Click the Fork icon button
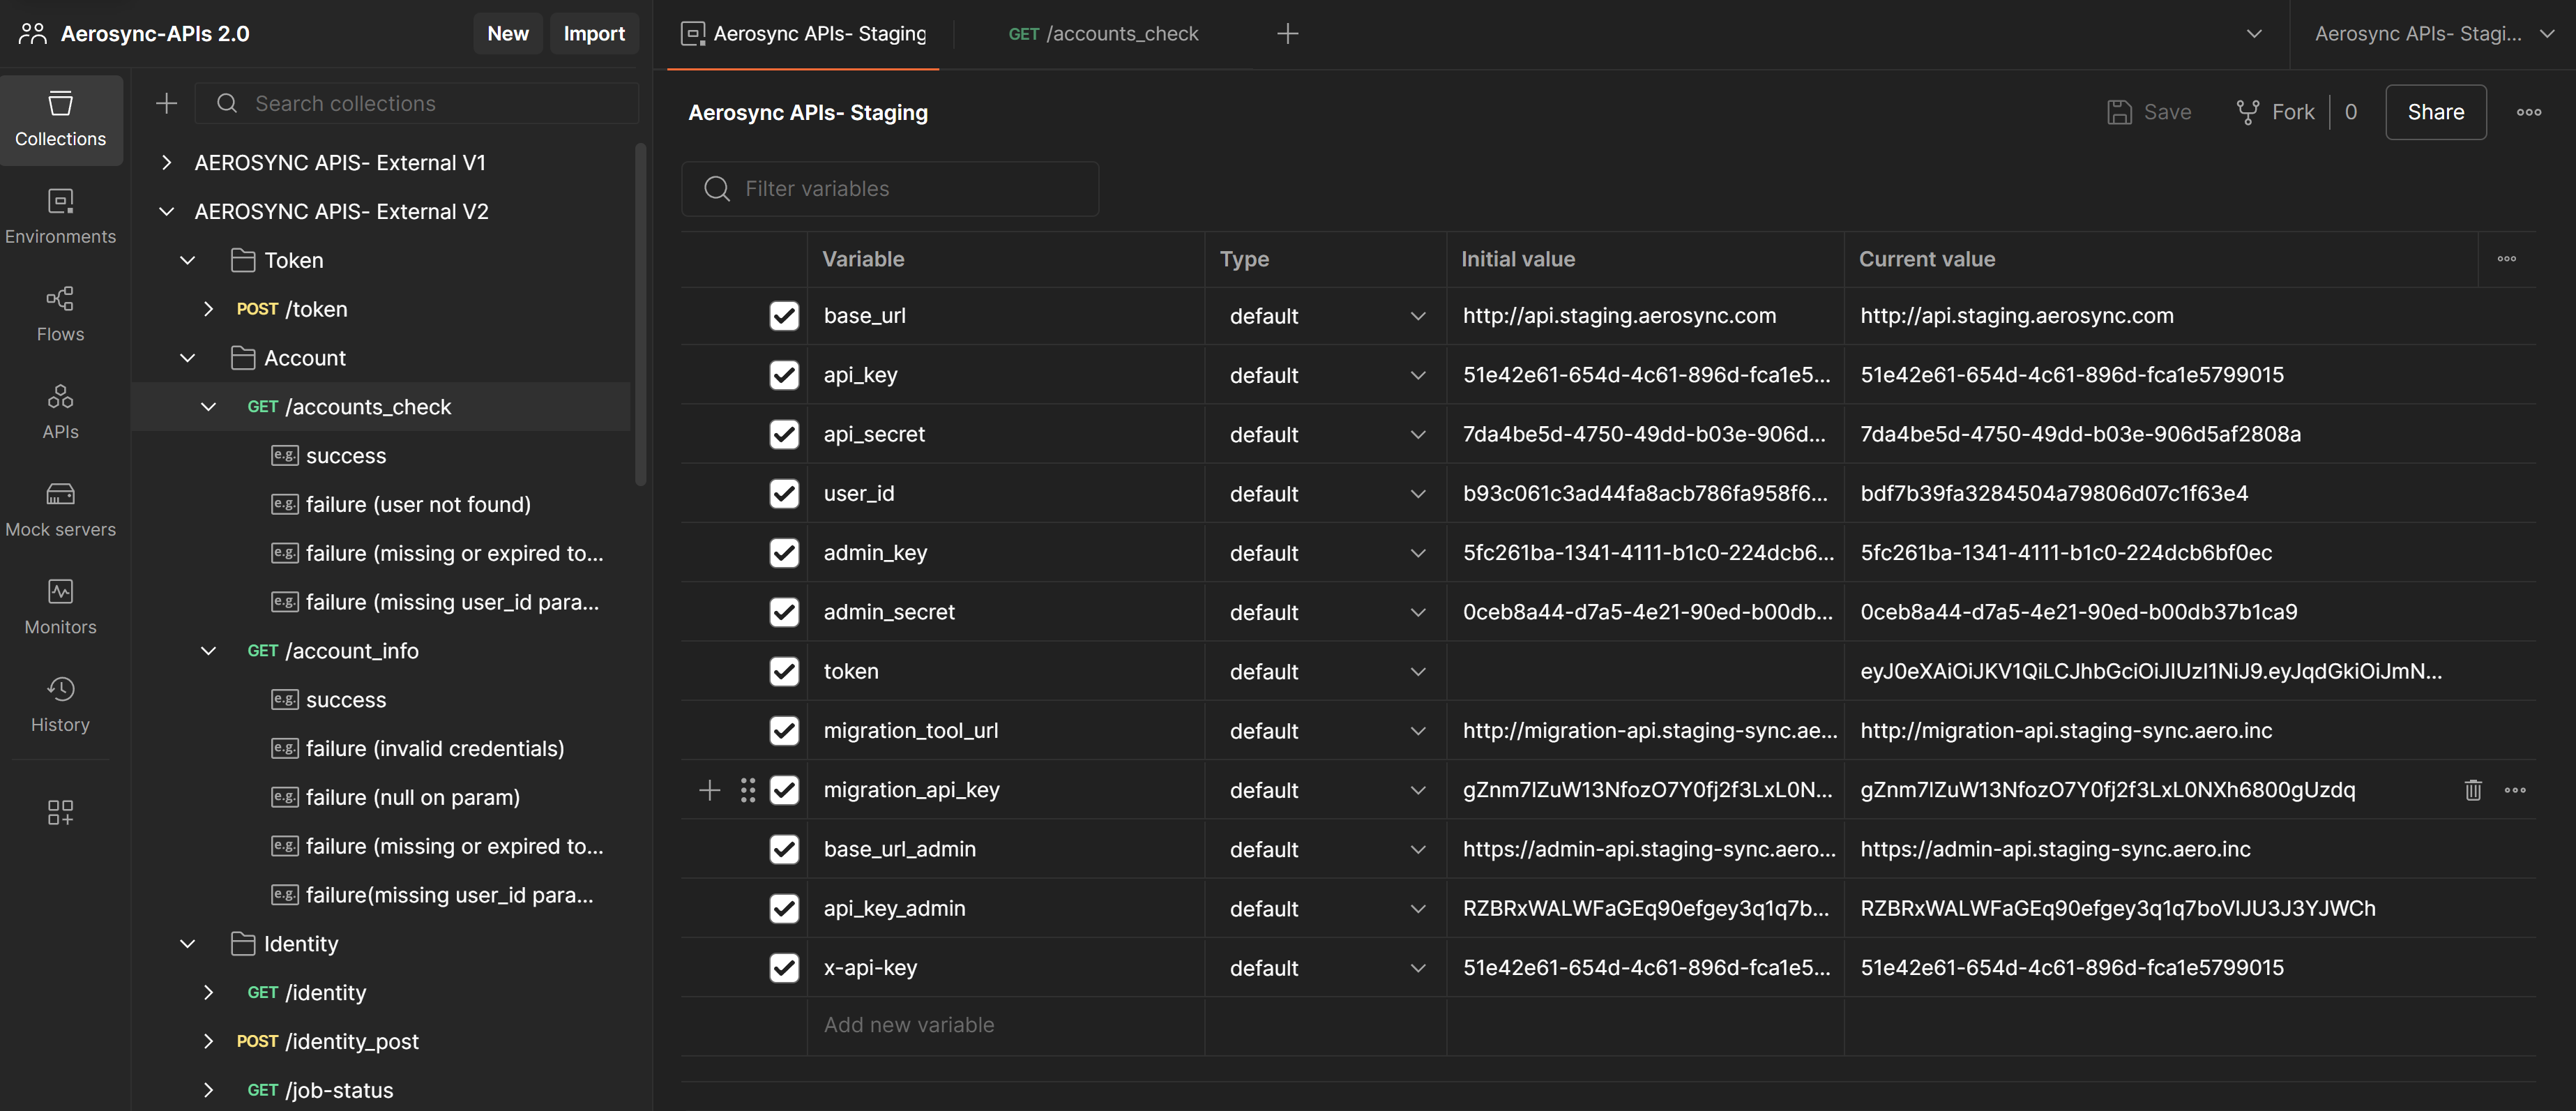This screenshot has height=1111, width=2576. (2248, 112)
